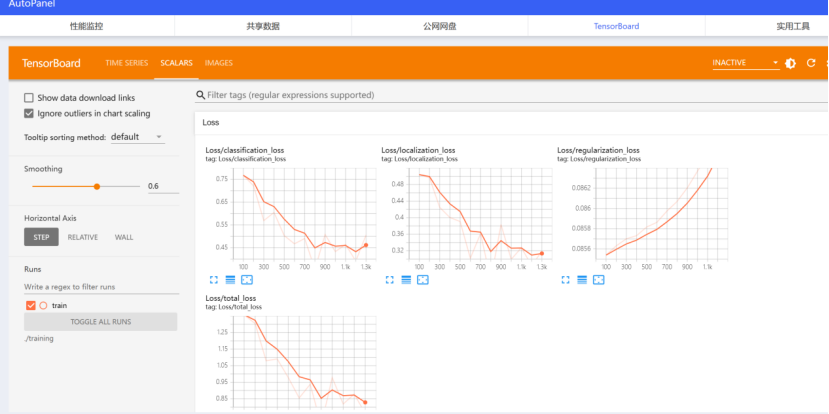The image size is (829, 414).
Task: Click the TensorBoard logo text
Action: pyautogui.click(x=51, y=63)
